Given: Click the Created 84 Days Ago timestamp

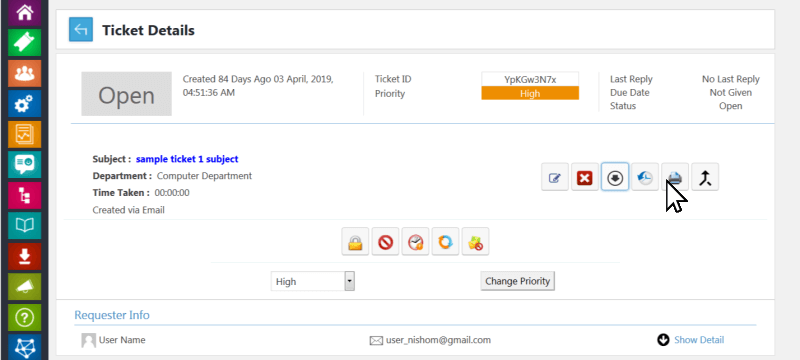Looking at the screenshot, I should click(x=258, y=86).
